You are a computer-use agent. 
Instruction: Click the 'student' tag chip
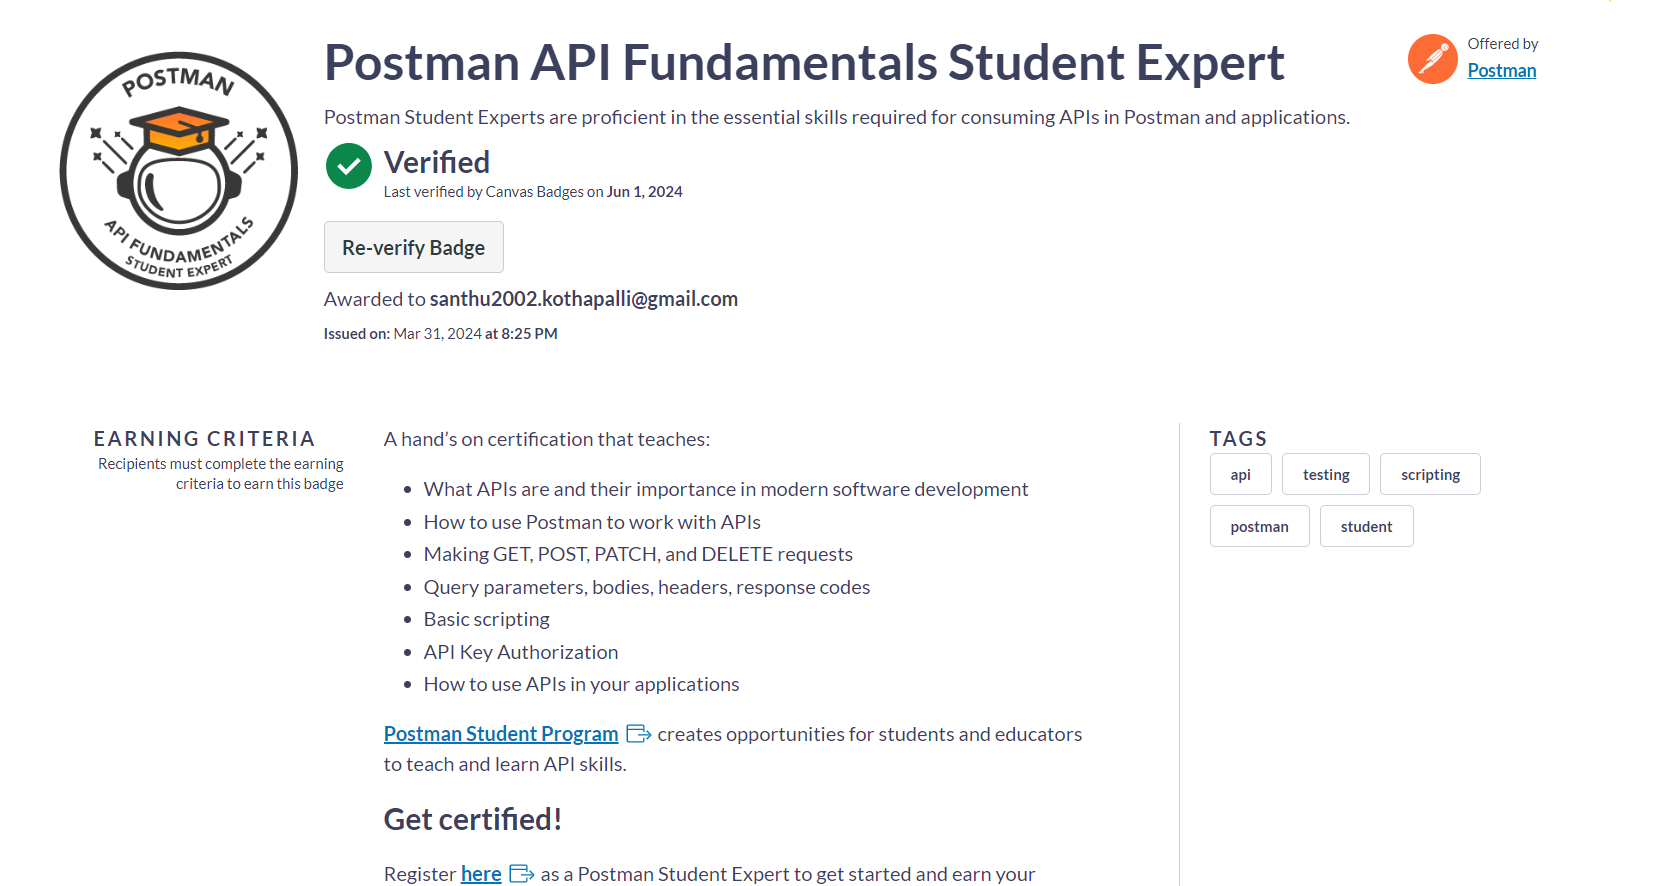tap(1366, 527)
